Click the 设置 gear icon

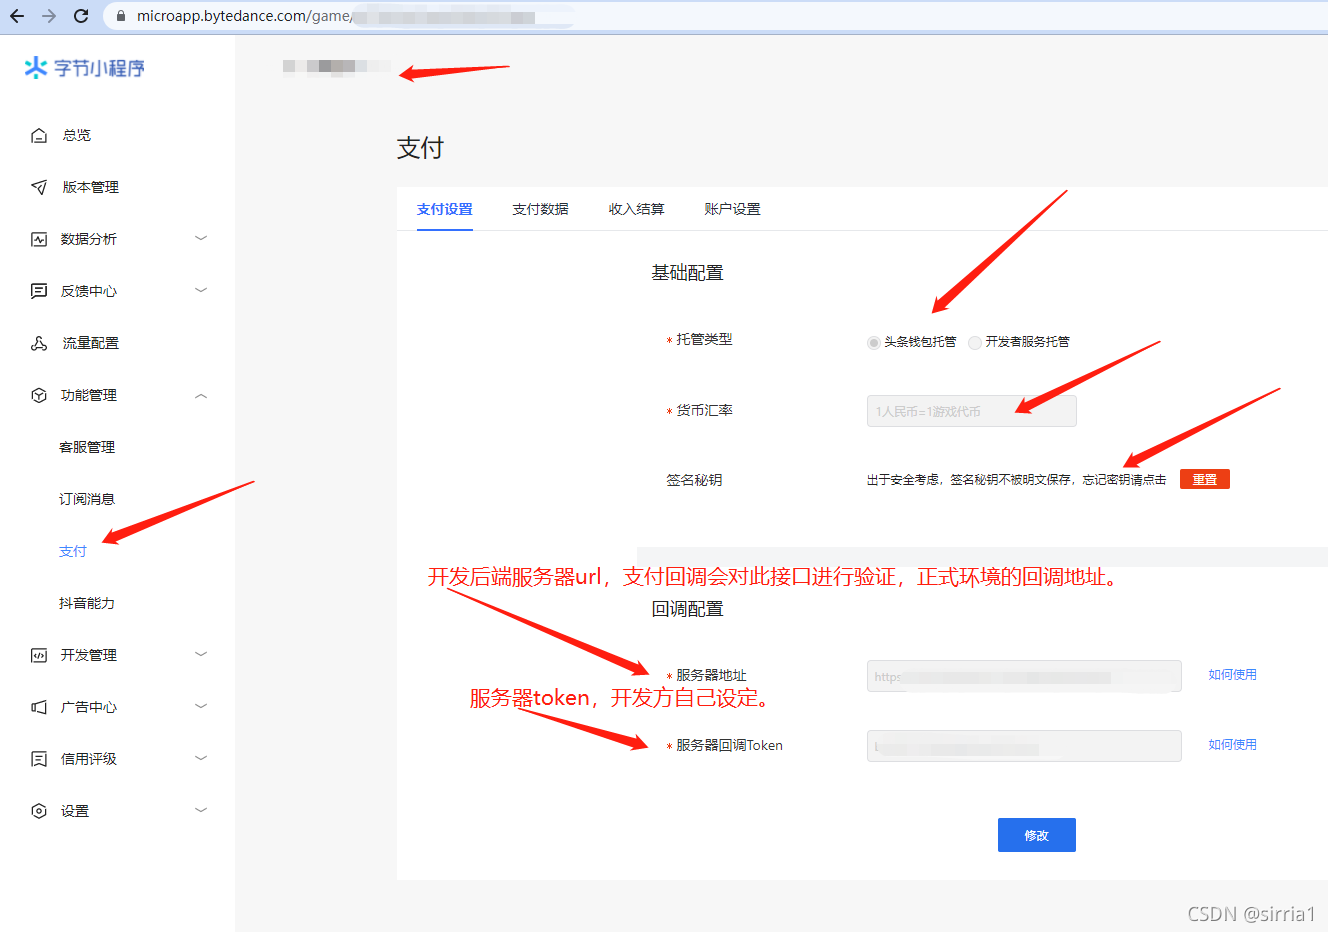[39, 811]
